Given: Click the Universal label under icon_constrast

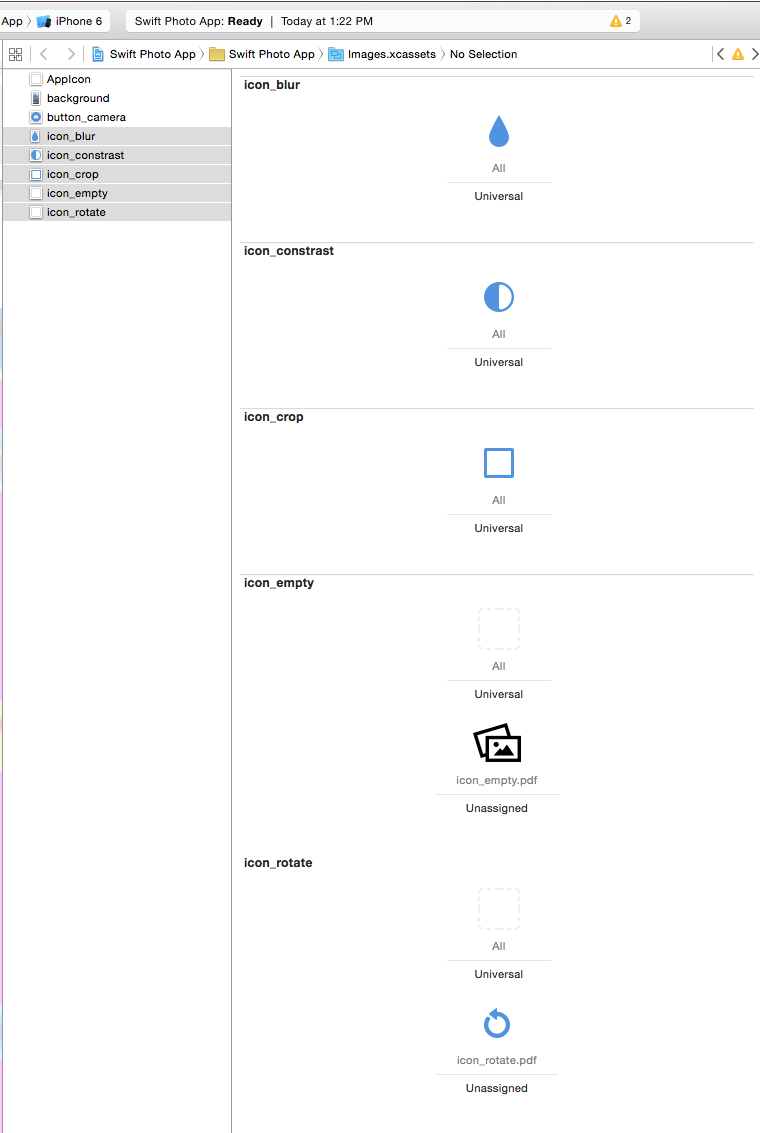Looking at the screenshot, I should coord(498,362).
